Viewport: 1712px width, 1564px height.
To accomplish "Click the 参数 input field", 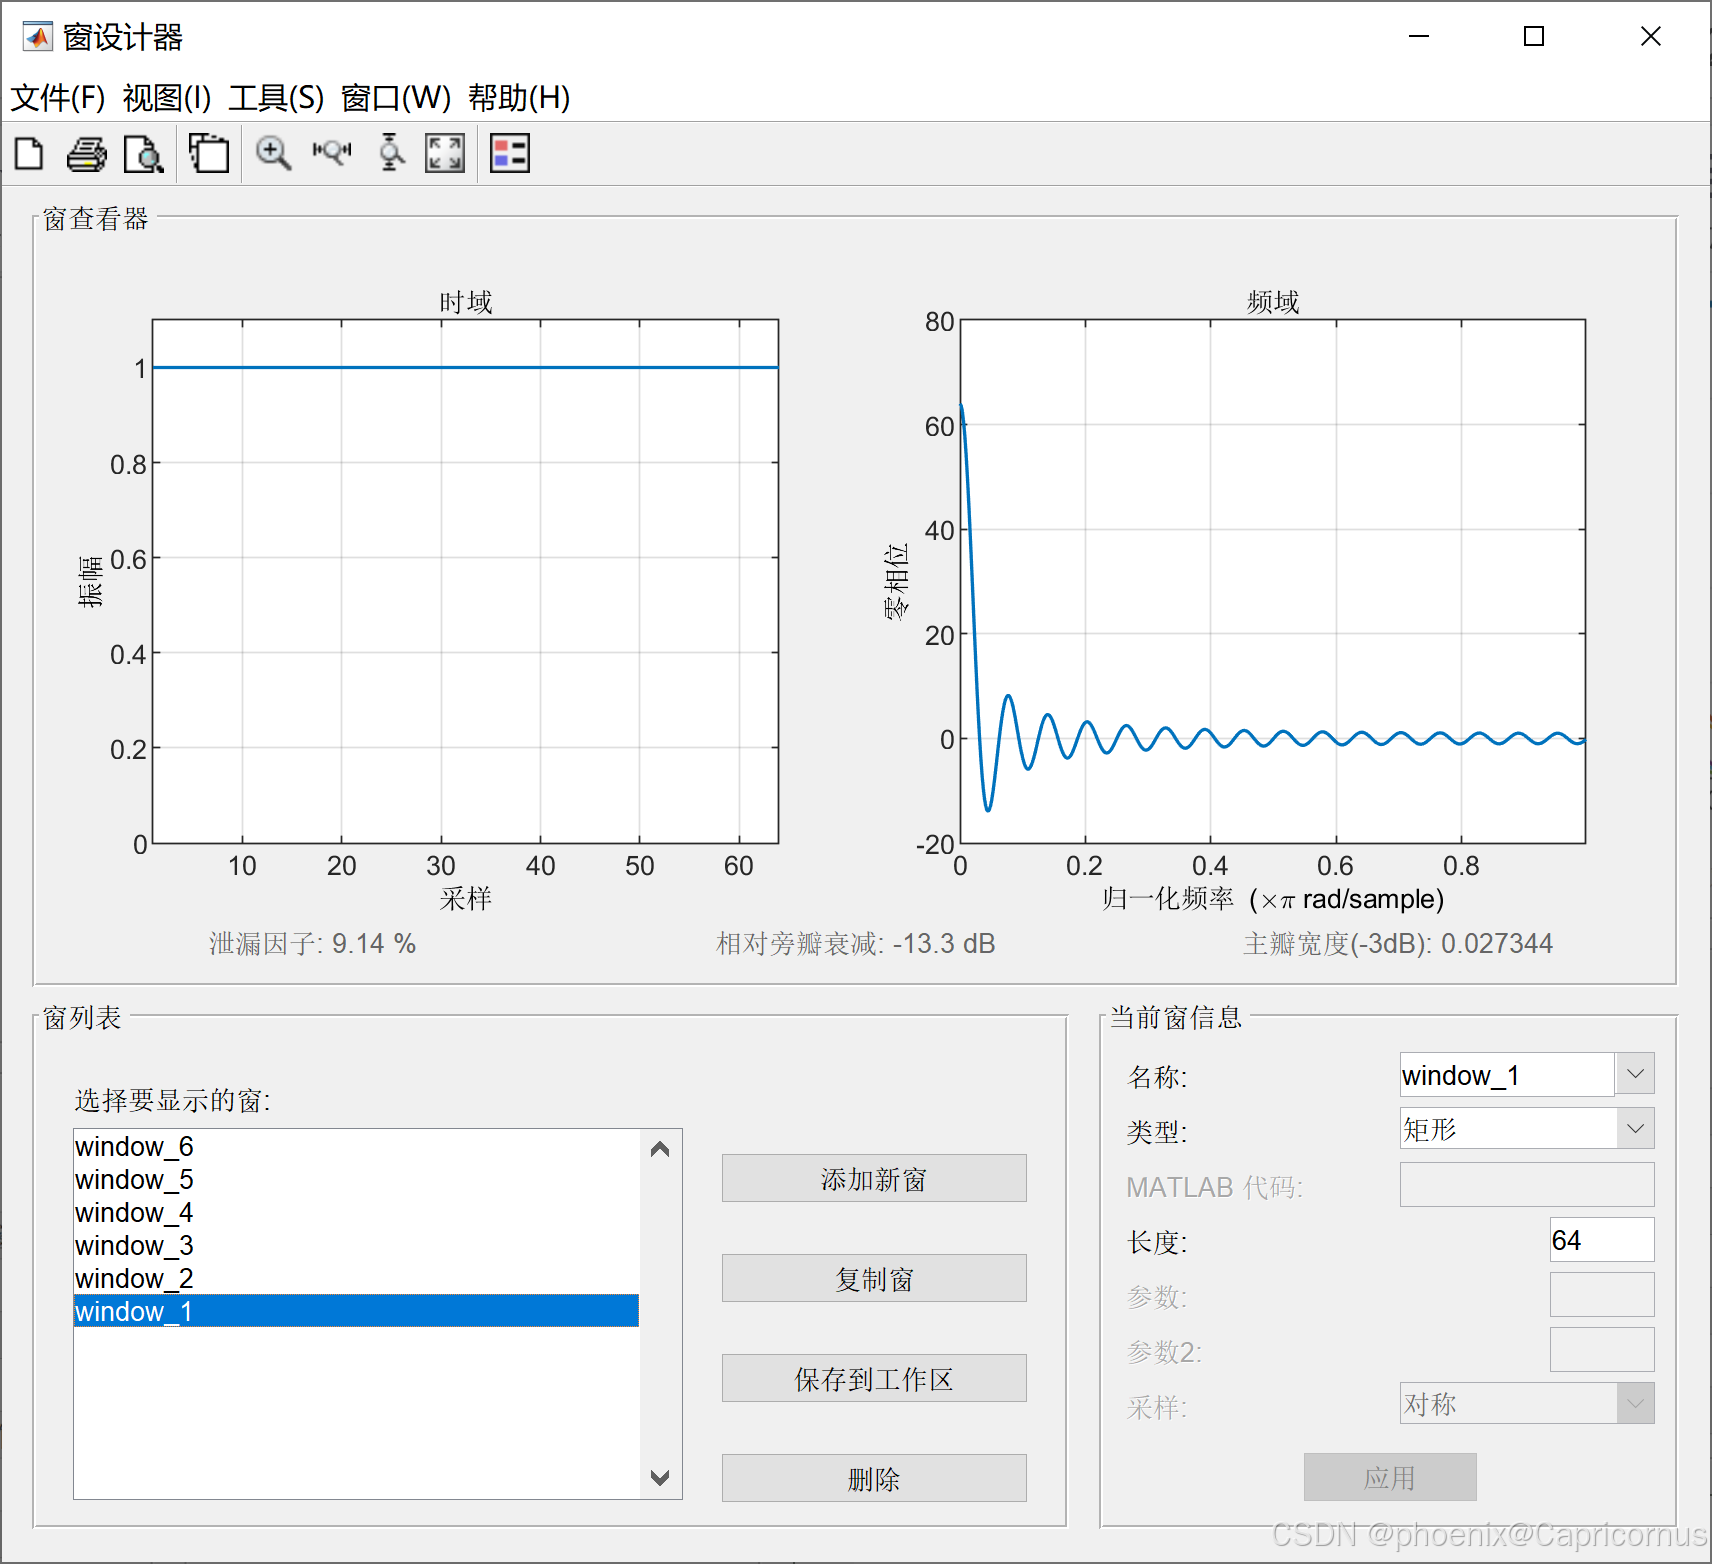I will click(x=1602, y=1295).
